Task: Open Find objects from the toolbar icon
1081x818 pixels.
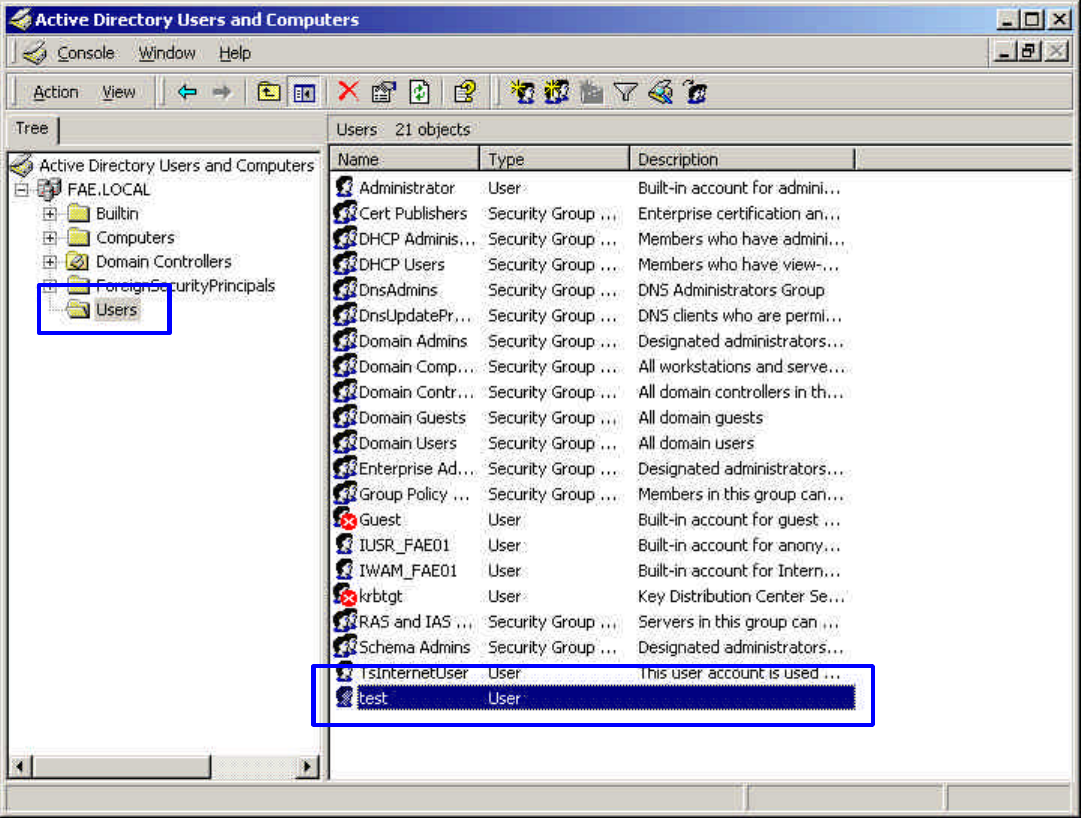Action: point(660,92)
